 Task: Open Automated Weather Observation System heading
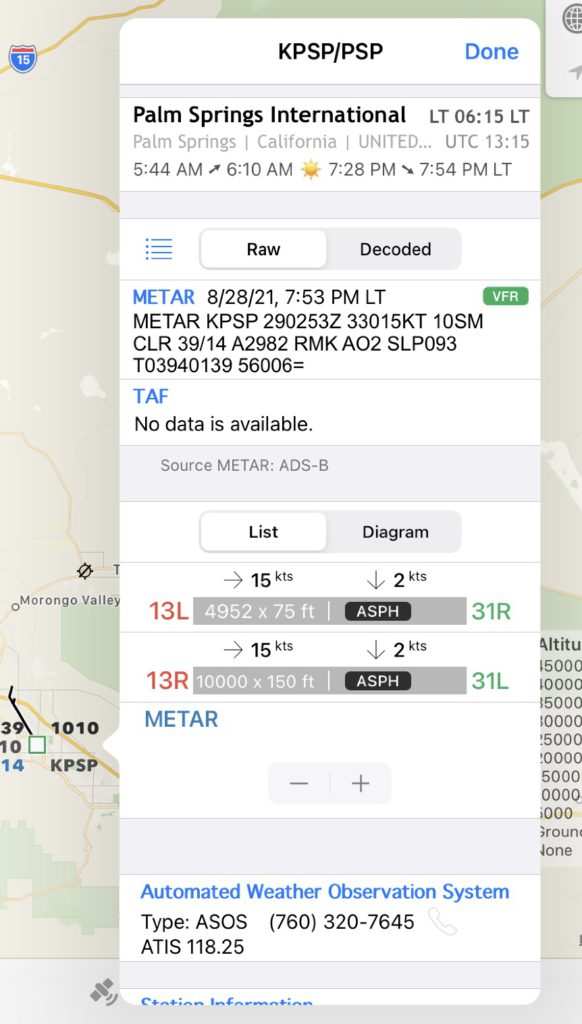(325, 891)
